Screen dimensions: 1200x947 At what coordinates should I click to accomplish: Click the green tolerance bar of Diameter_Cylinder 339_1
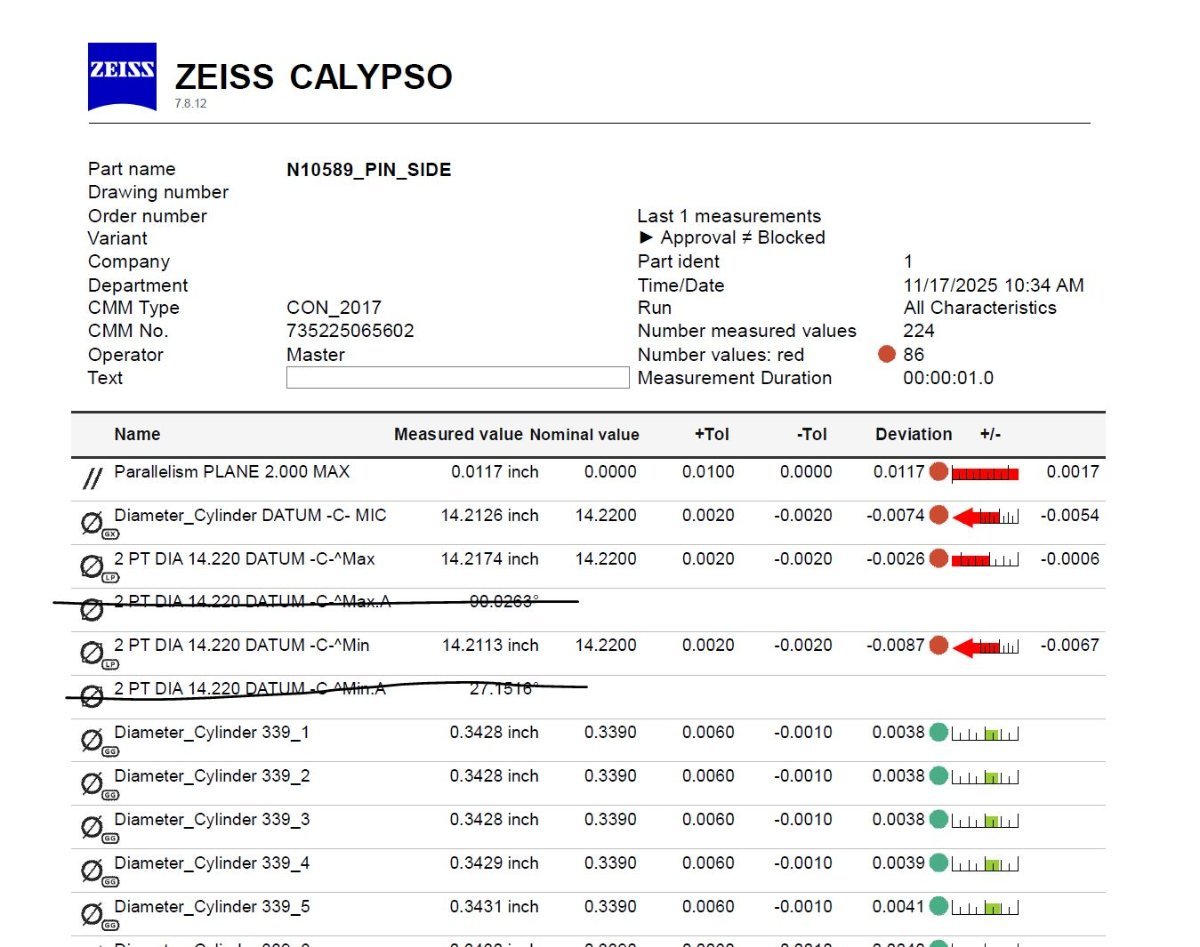[985, 734]
